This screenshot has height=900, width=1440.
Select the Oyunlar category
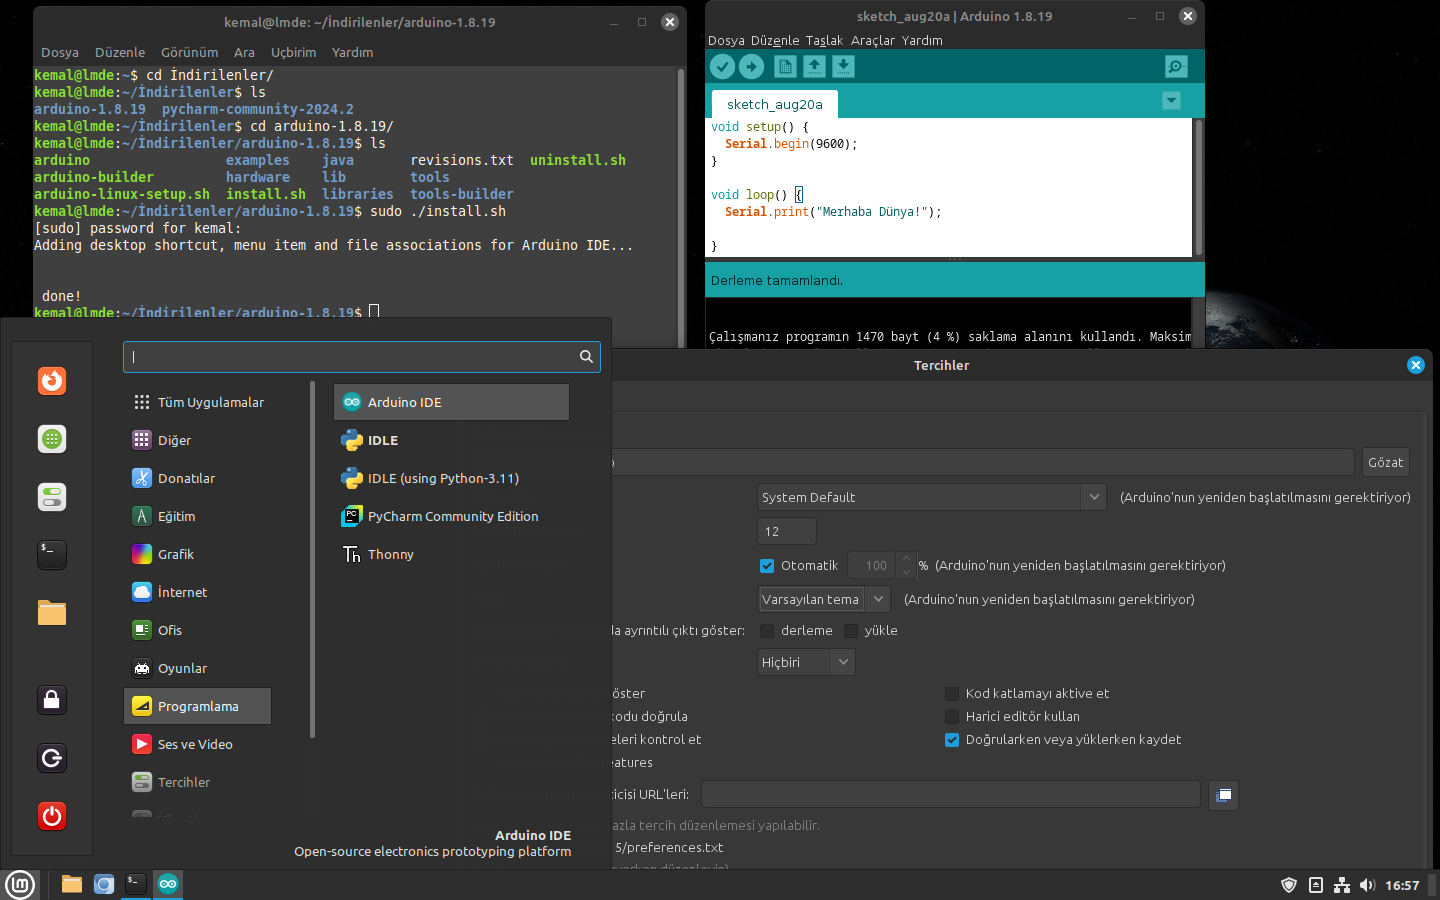coord(197,668)
